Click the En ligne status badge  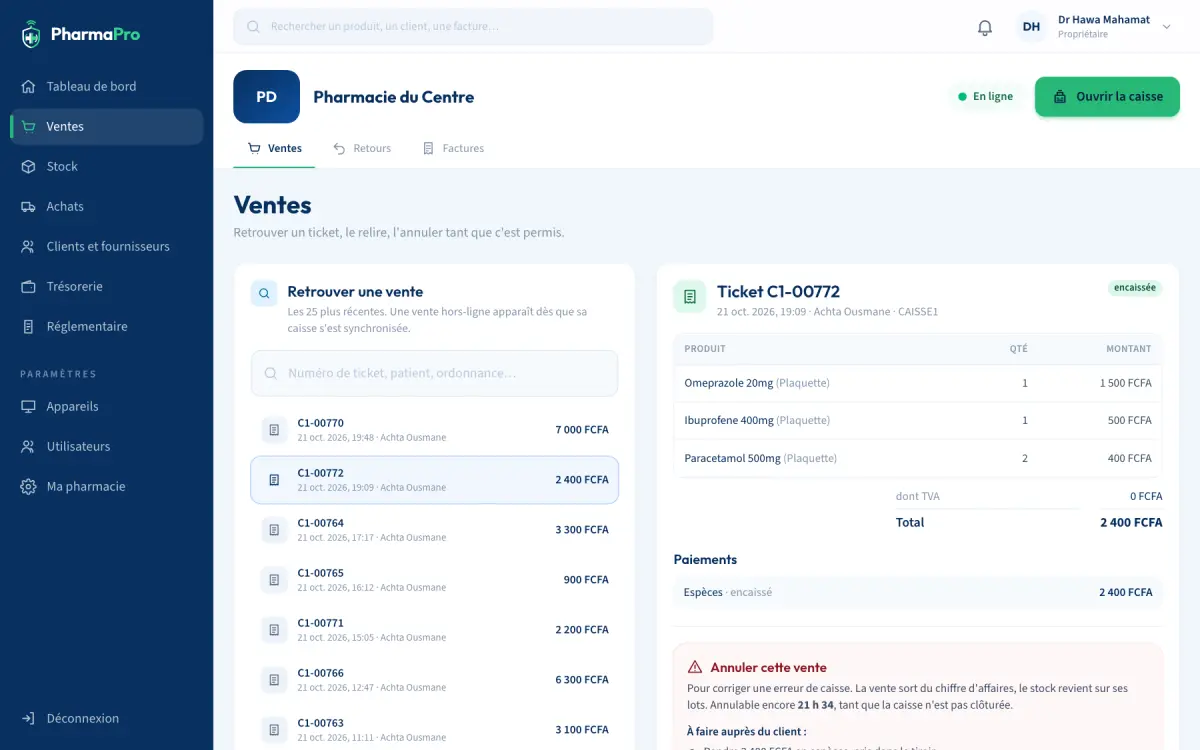[985, 97]
